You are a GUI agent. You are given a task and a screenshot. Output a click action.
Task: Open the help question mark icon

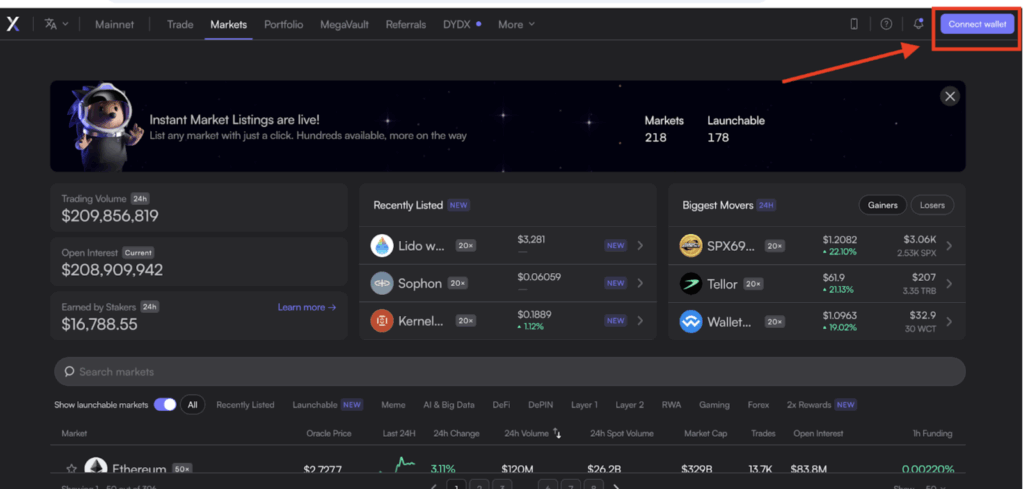[886, 24]
